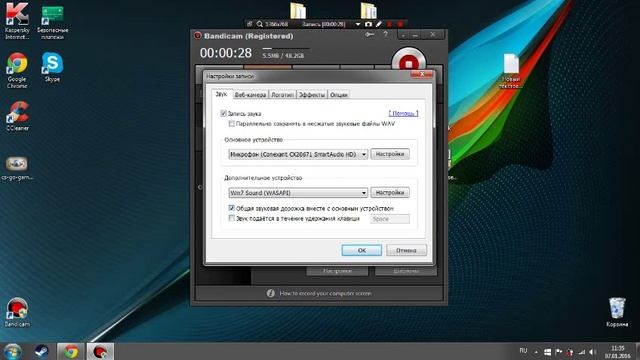This screenshot has width=640, height=360.
Task: Open dropdown arrow on the recording bar
Action: coord(358,24)
